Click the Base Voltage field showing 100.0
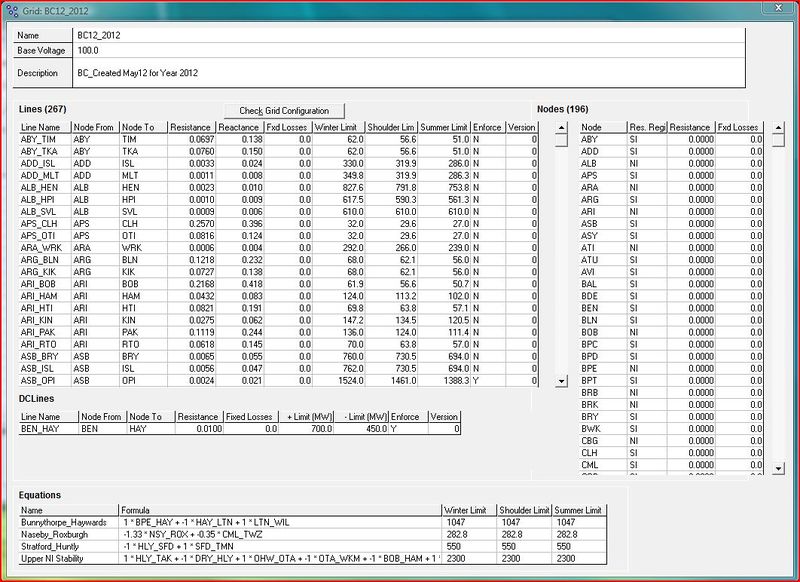Screen dimensions: 800x582 [409, 50]
